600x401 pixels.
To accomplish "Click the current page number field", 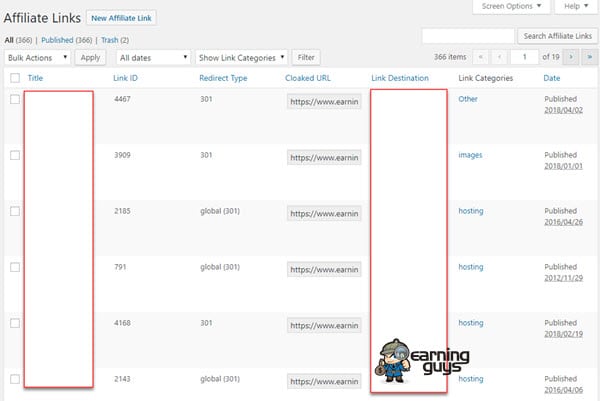I will point(525,57).
